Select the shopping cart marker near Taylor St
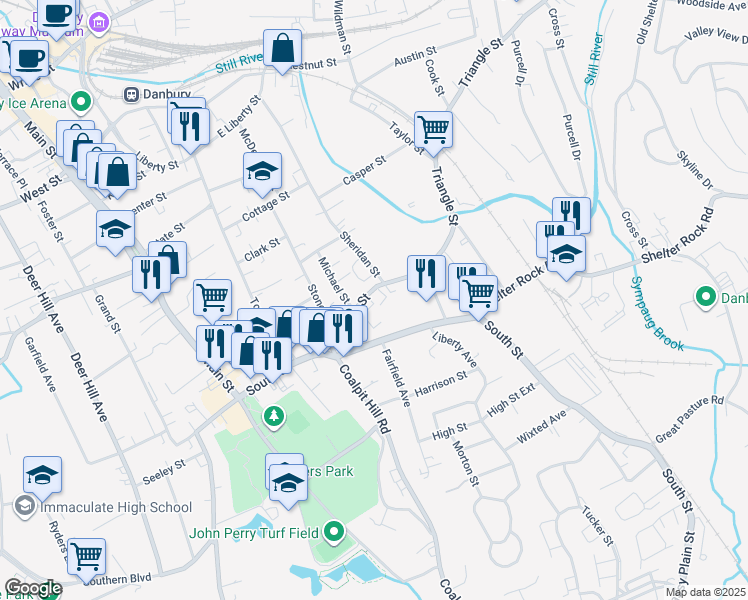This screenshot has width=748, height=600. (x=433, y=129)
